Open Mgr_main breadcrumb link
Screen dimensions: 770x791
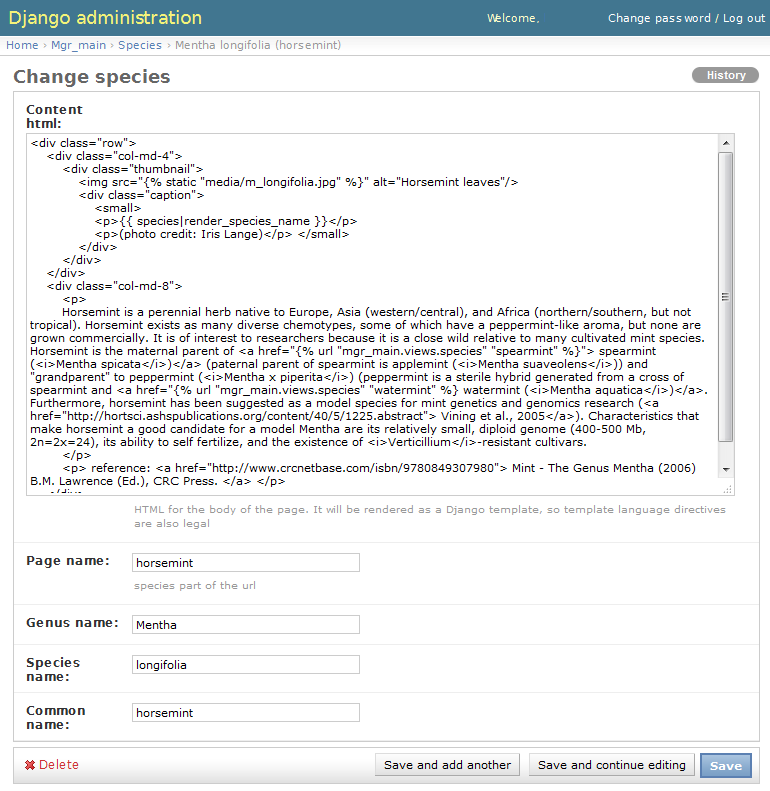click(78, 45)
